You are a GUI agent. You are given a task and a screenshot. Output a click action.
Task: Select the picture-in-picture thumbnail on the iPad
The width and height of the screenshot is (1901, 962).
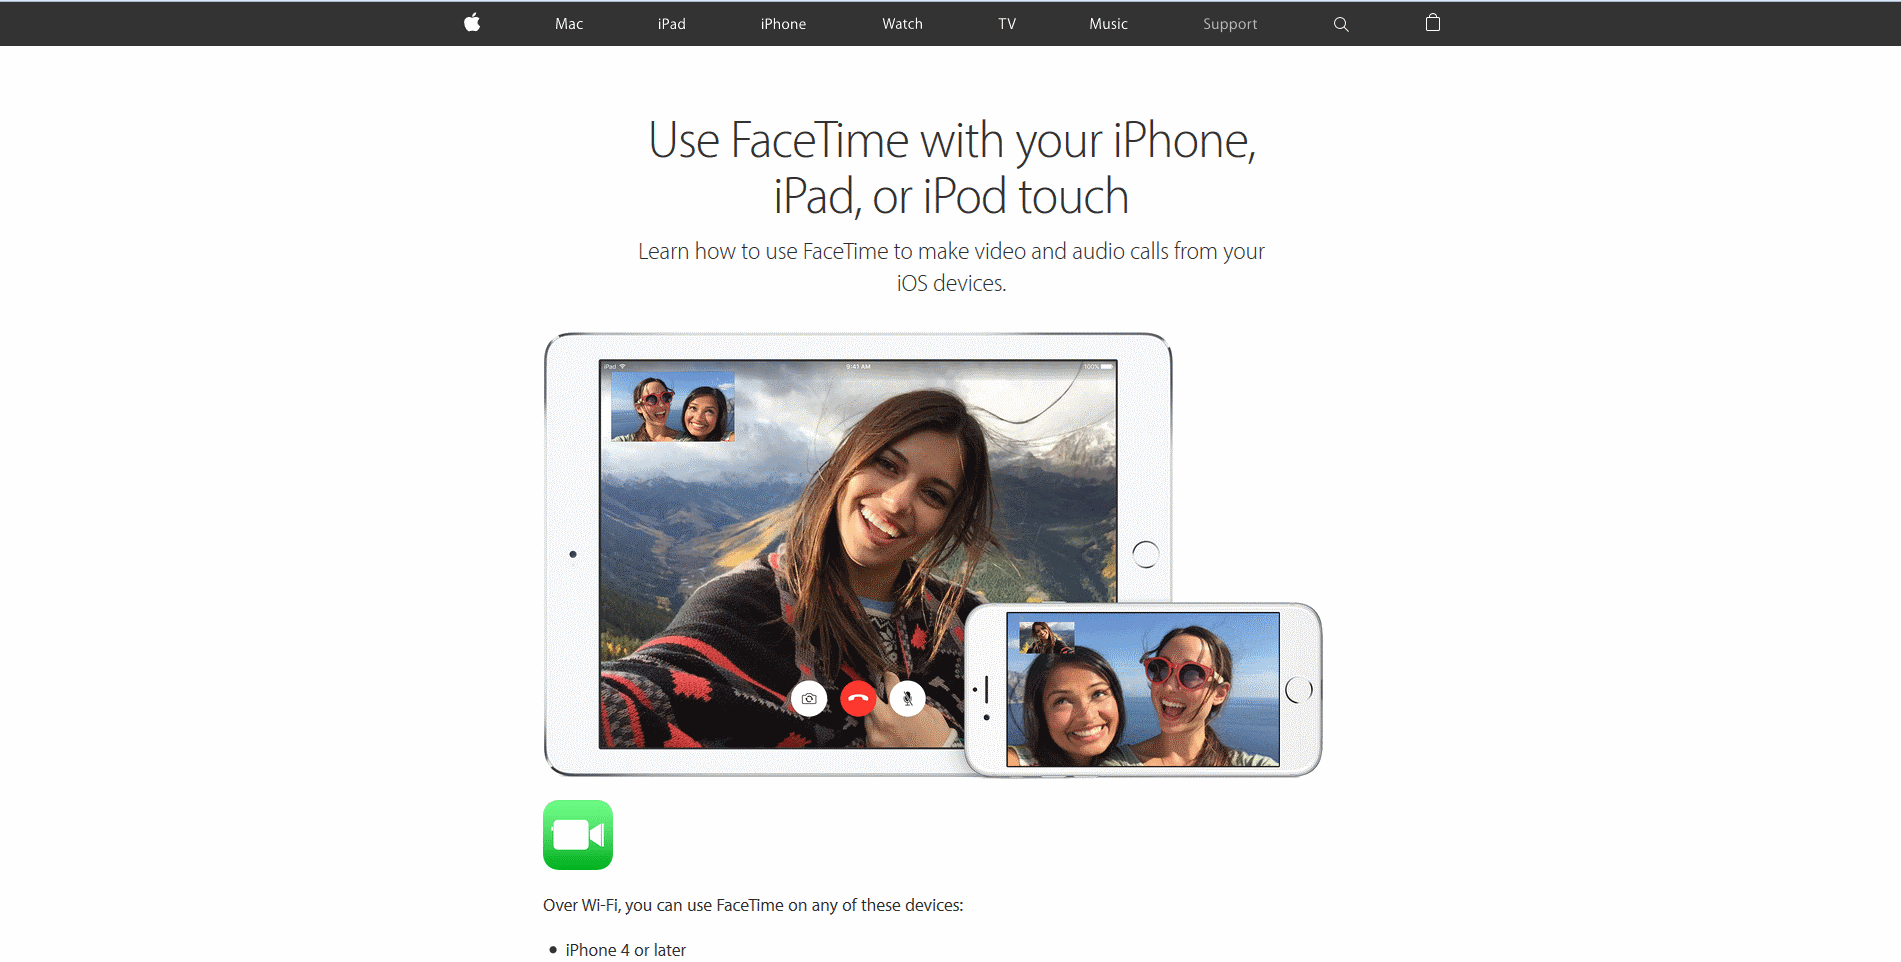[x=672, y=406]
